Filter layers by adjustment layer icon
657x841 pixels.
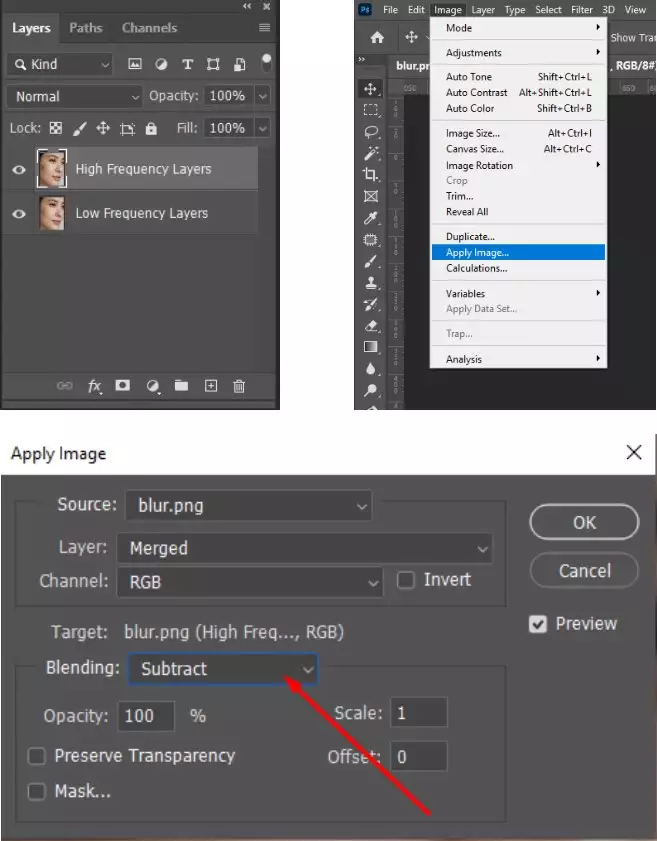coord(161,64)
